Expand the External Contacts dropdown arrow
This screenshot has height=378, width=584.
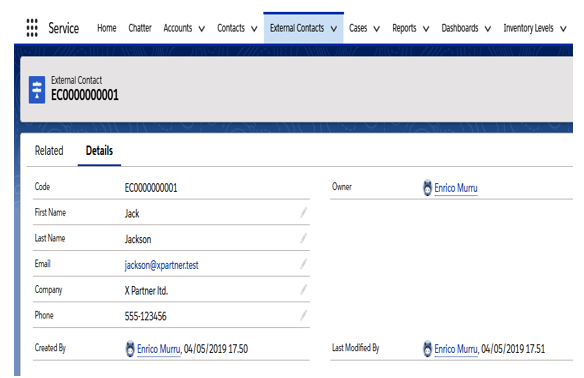tap(334, 29)
